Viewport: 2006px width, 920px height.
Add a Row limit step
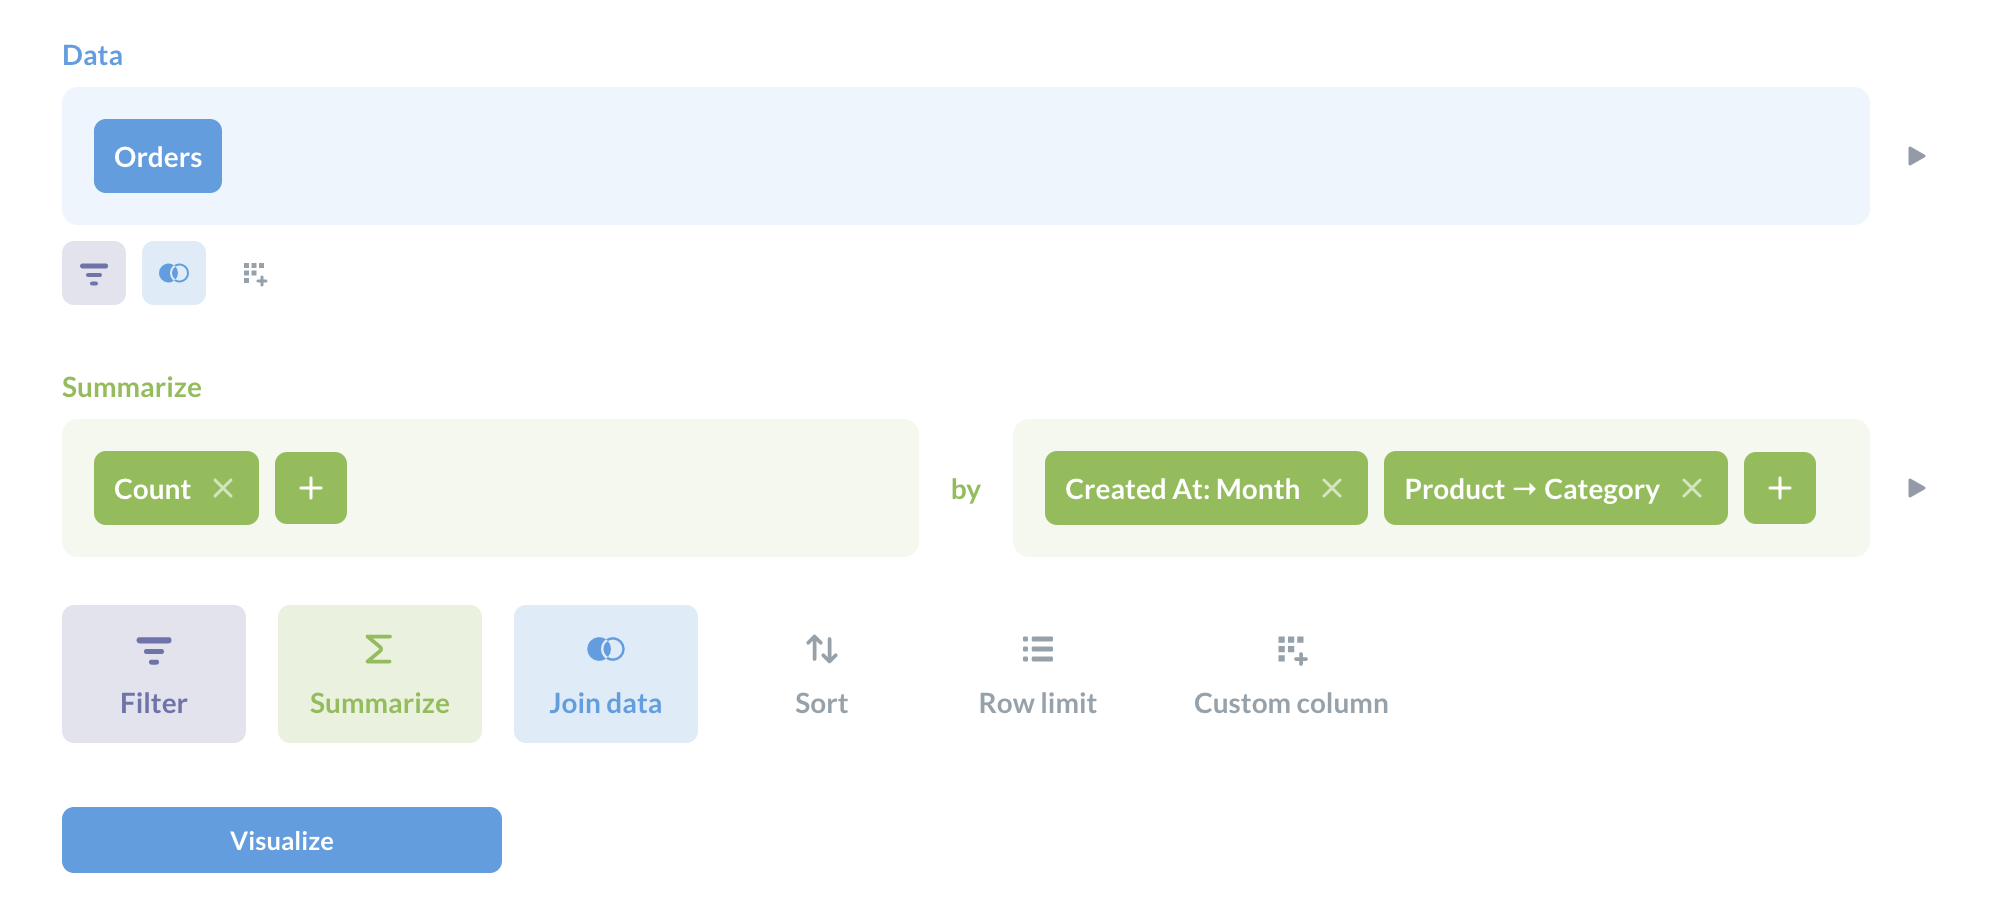1038,674
